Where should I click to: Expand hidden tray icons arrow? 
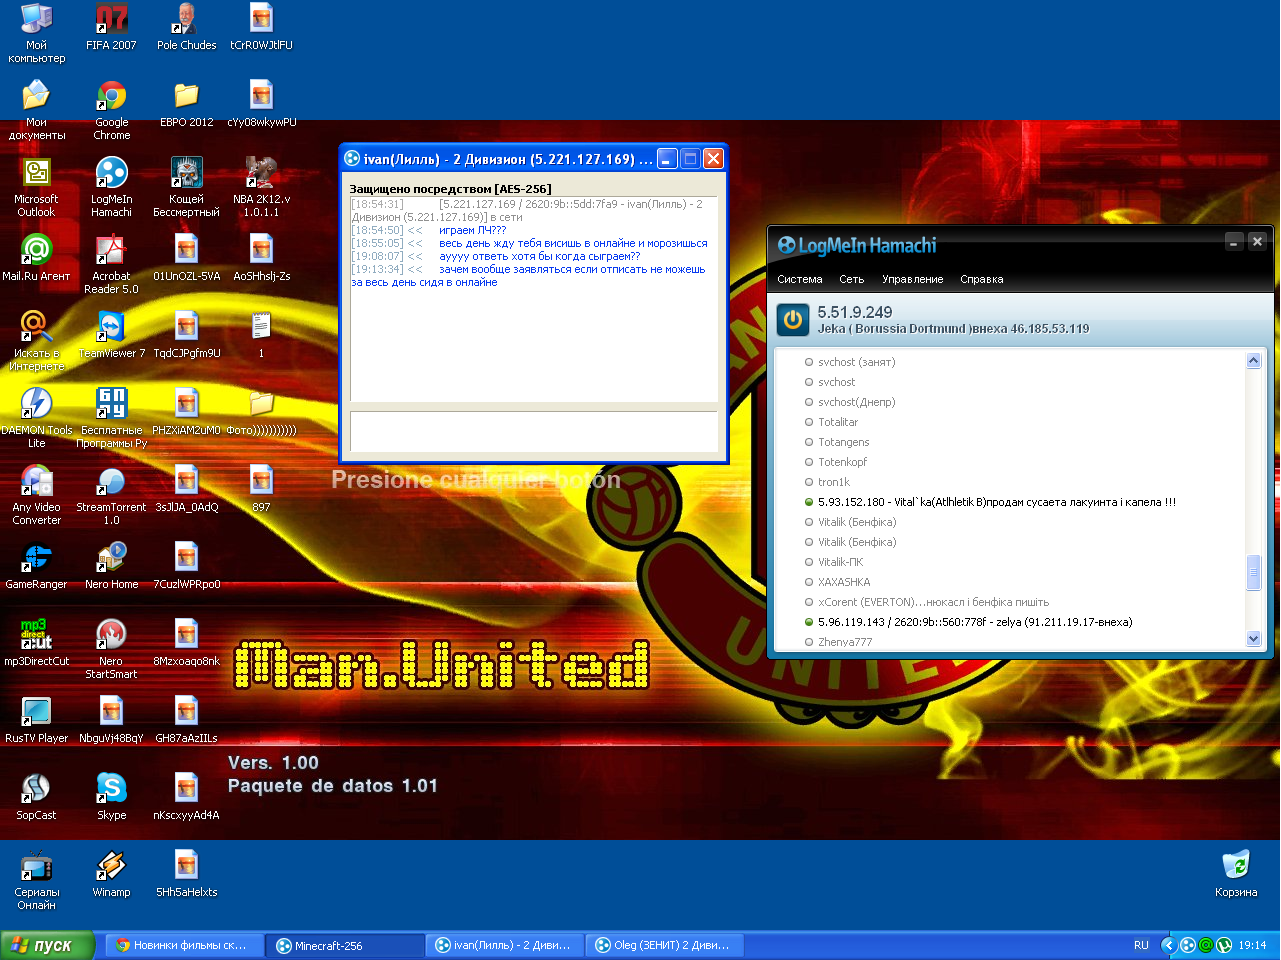pos(1167,945)
